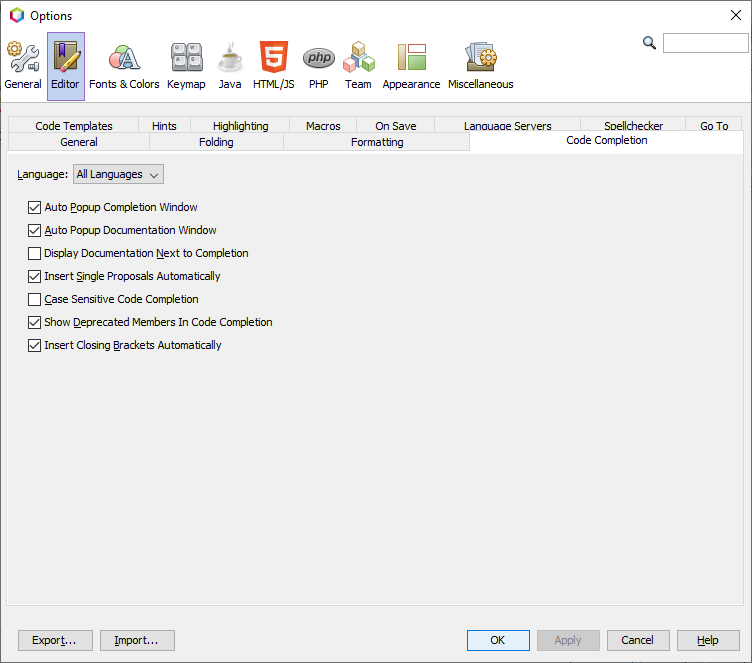This screenshot has width=752, height=663.
Task: Click the Export... button
Action: click(x=55, y=640)
